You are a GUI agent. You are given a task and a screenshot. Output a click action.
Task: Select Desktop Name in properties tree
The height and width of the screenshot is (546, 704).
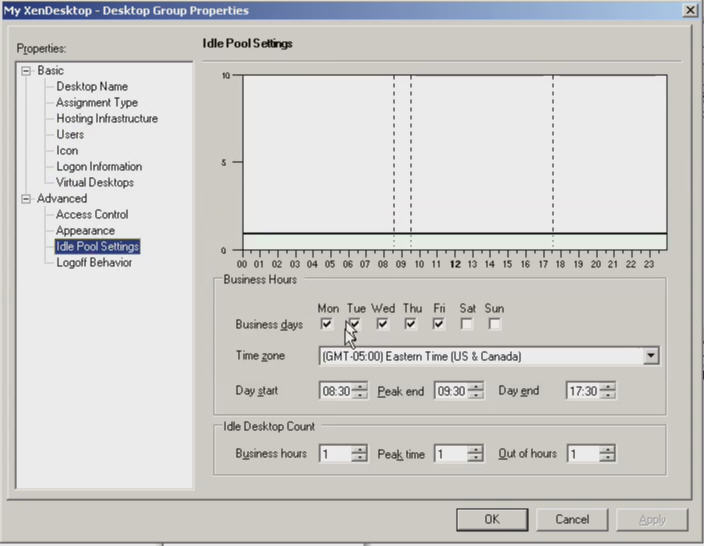coord(91,87)
